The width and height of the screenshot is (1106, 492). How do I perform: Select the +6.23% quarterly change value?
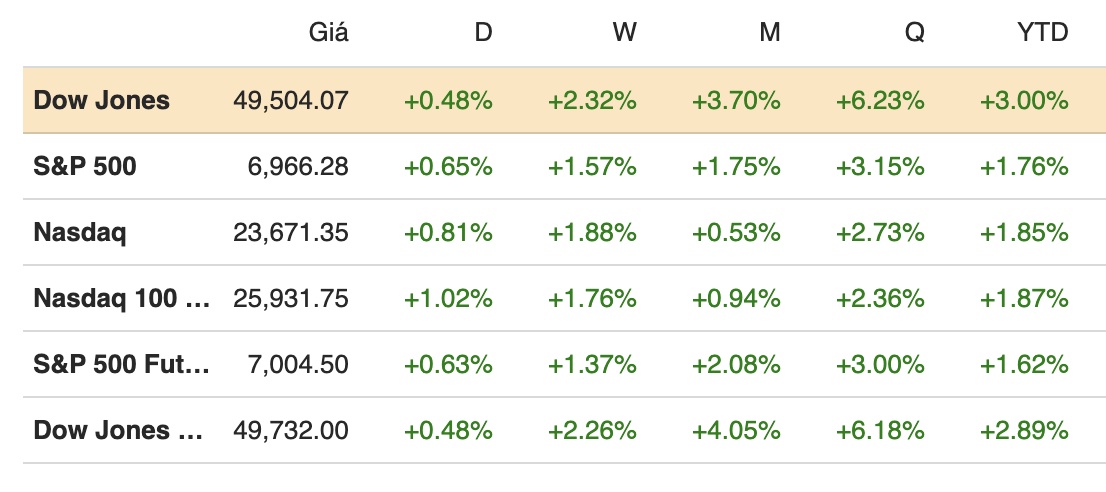(x=880, y=101)
